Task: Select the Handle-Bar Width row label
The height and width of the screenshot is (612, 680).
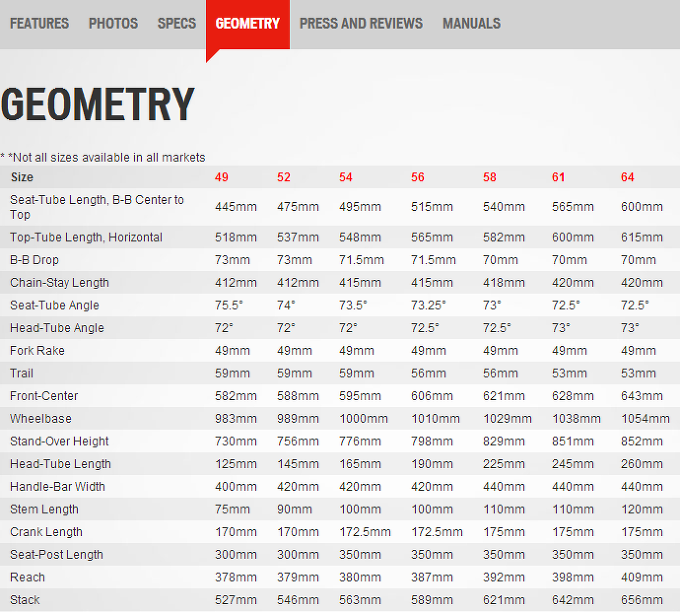Action: click(x=57, y=487)
